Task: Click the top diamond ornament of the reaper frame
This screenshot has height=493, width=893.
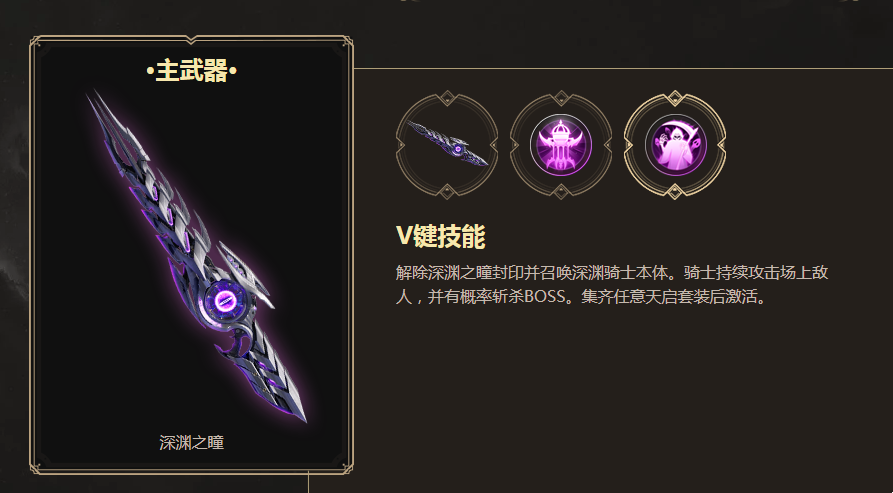Action: pos(675,97)
